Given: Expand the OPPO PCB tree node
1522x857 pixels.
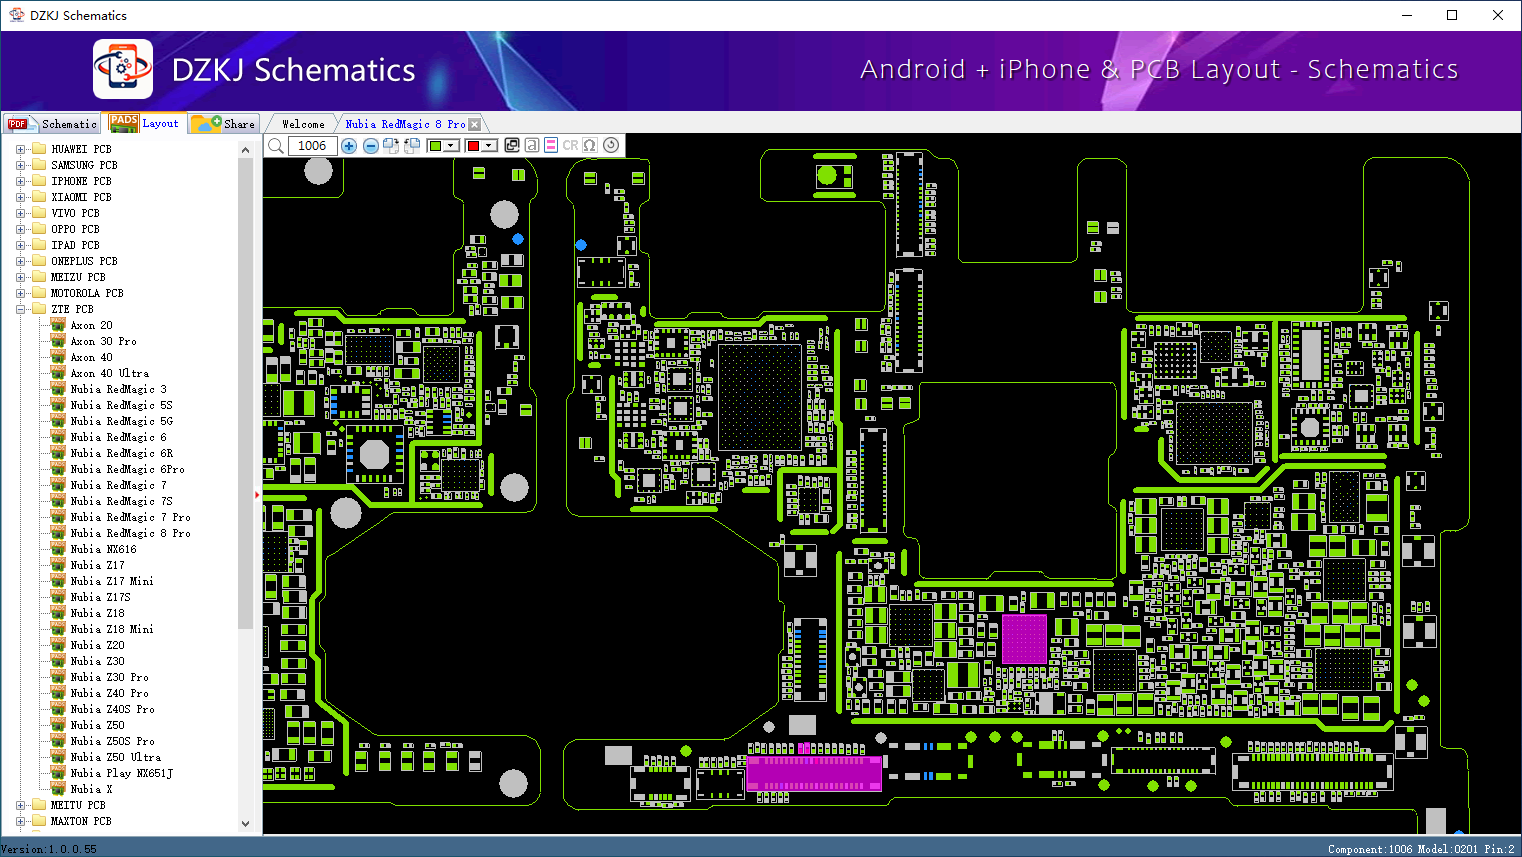Looking at the screenshot, I should pos(20,229).
